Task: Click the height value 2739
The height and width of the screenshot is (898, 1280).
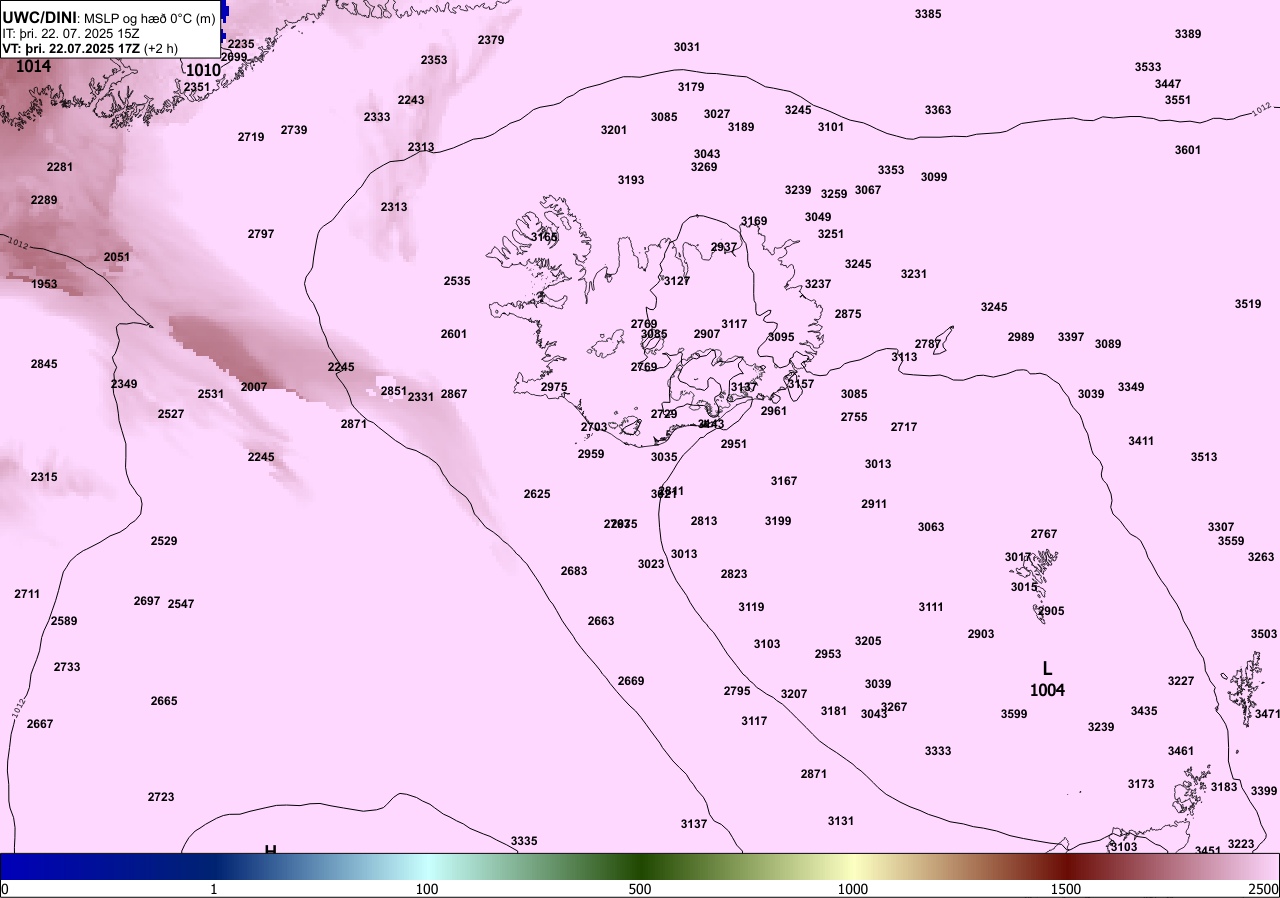Action: pyautogui.click(x=294, y=130)
